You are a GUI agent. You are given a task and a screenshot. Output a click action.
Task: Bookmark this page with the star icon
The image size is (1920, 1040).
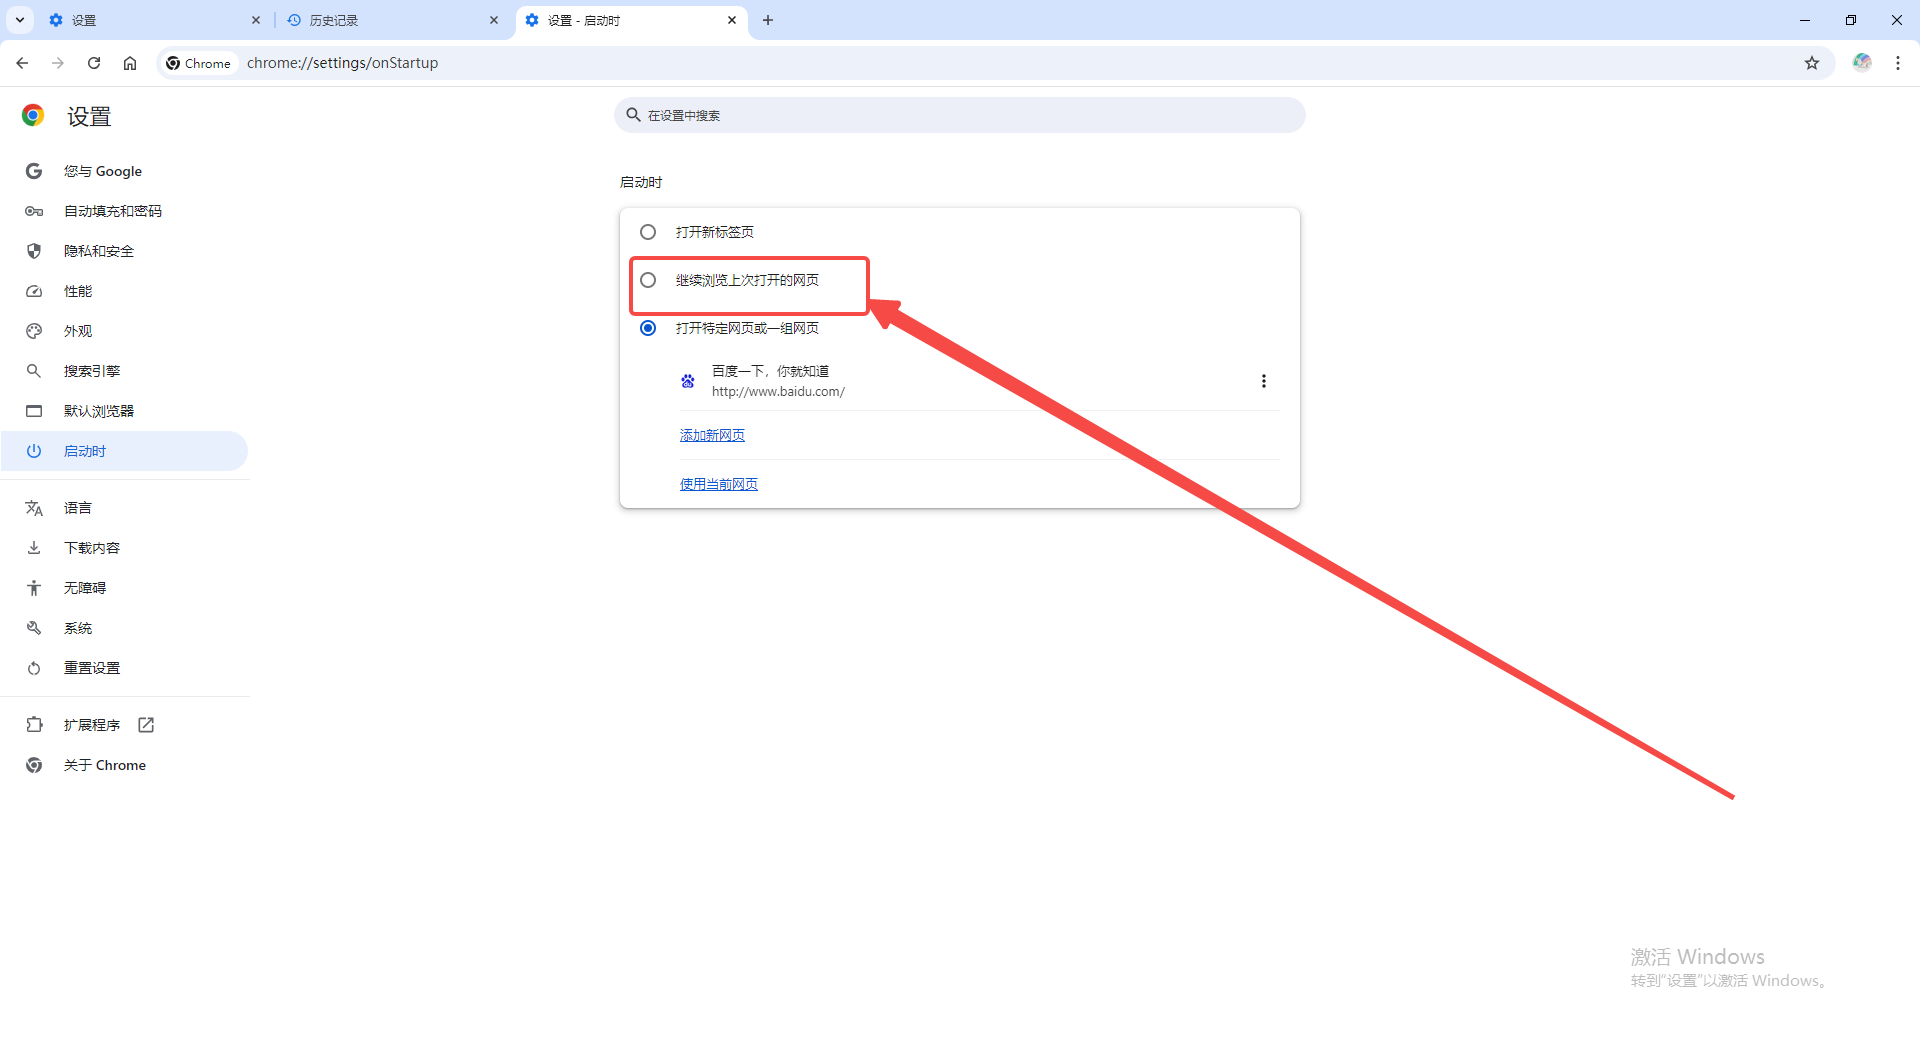coord(1812,63)
